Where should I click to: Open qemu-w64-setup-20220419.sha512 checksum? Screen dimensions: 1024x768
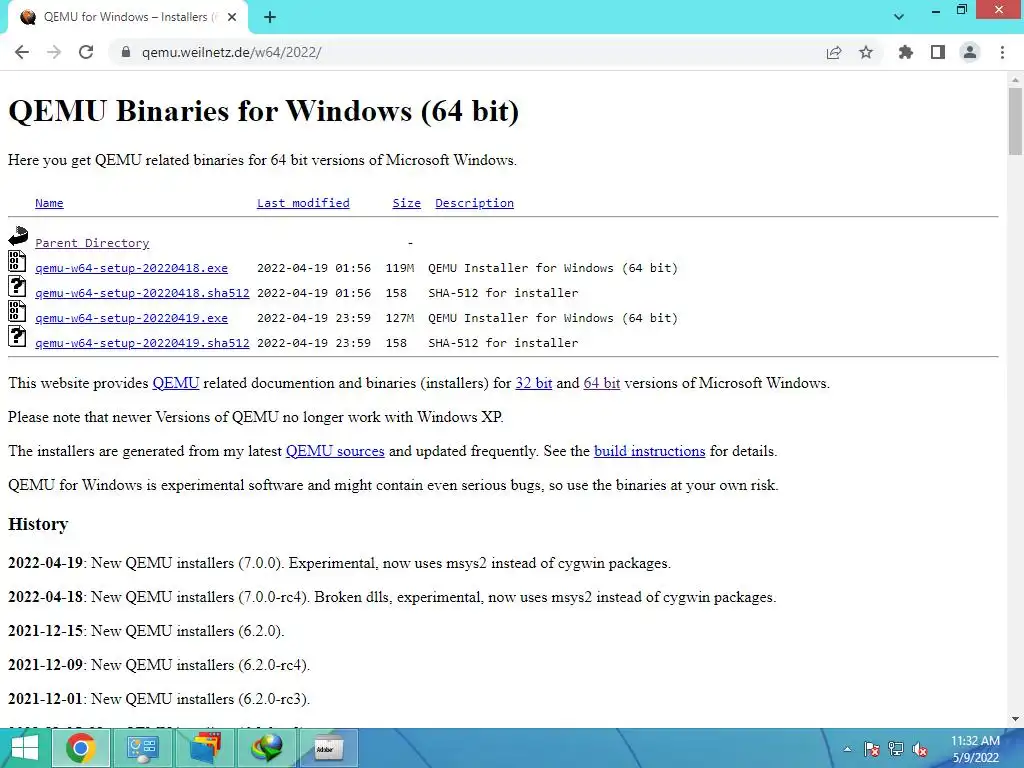[142, 343]
